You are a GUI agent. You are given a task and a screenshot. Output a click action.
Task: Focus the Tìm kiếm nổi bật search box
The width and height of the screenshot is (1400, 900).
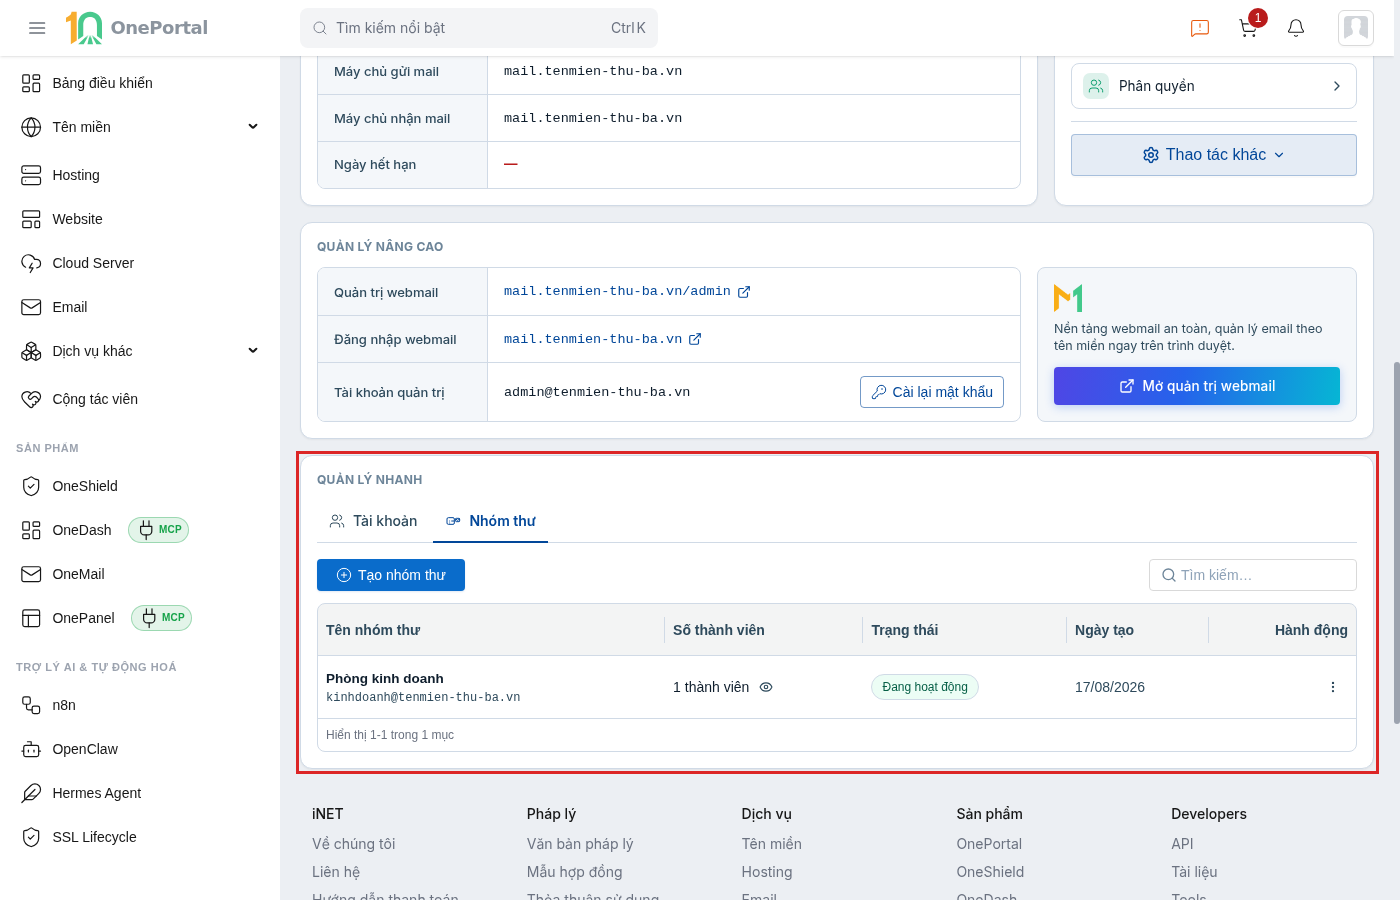pyautogui.click(x=479, y=28)
